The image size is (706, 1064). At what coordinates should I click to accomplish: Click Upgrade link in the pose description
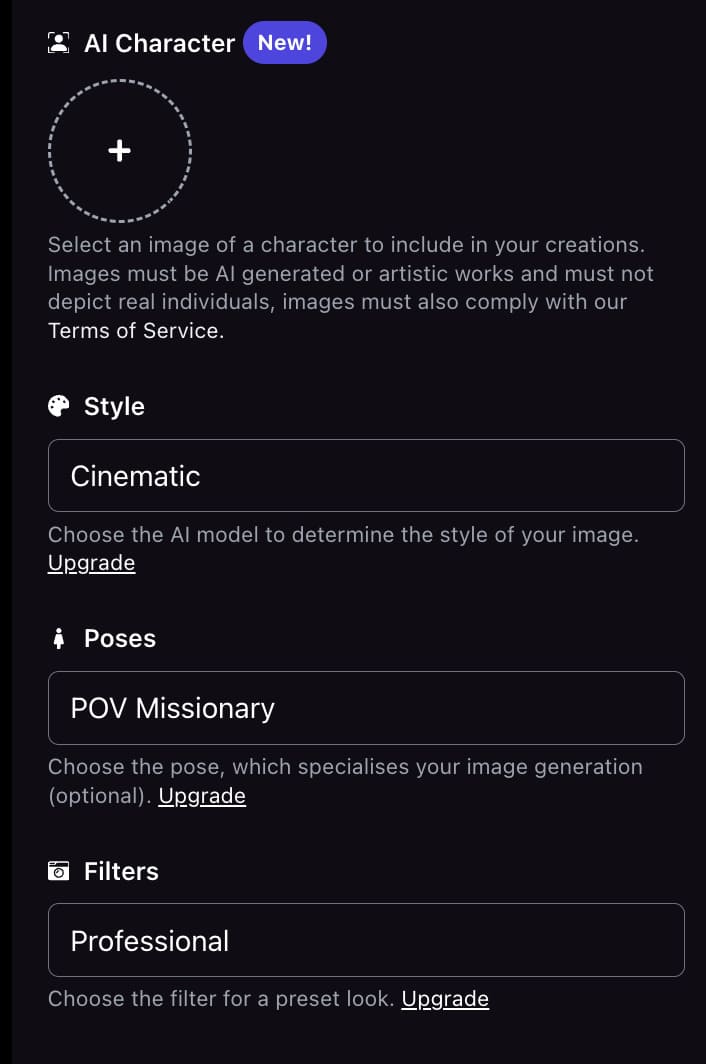(202, 796)
